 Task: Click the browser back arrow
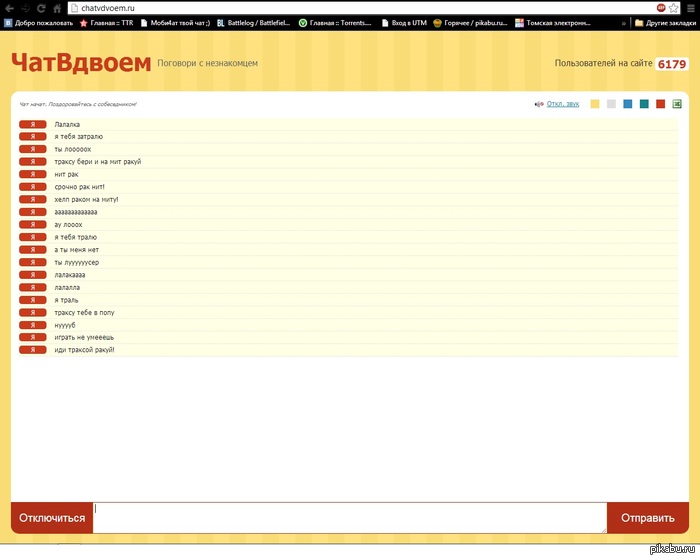9,8
